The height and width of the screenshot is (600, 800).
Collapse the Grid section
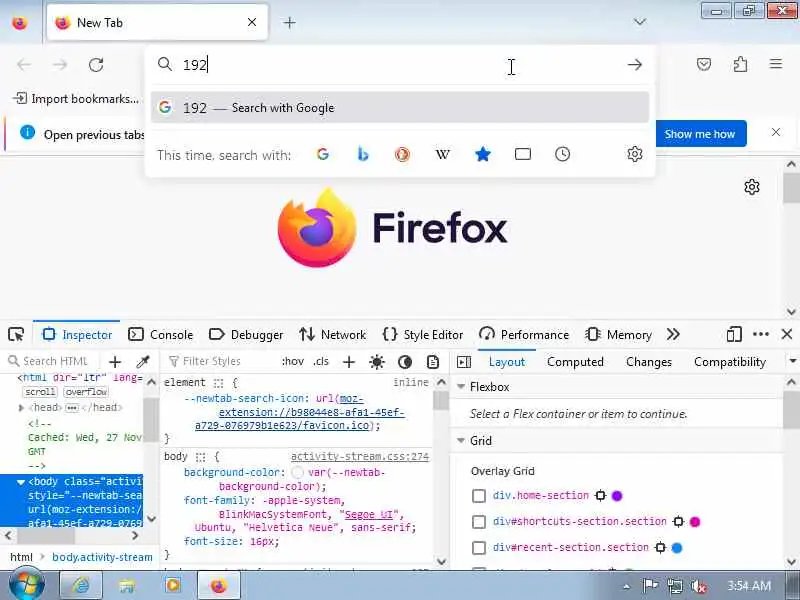click(x=461, y=440)
